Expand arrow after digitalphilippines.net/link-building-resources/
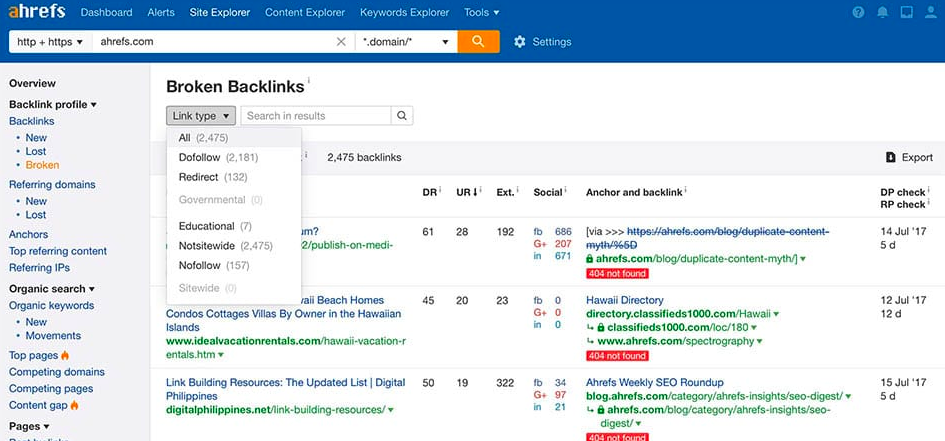The height and width of the screenshot is (441, 945). [x=391, y=410]
